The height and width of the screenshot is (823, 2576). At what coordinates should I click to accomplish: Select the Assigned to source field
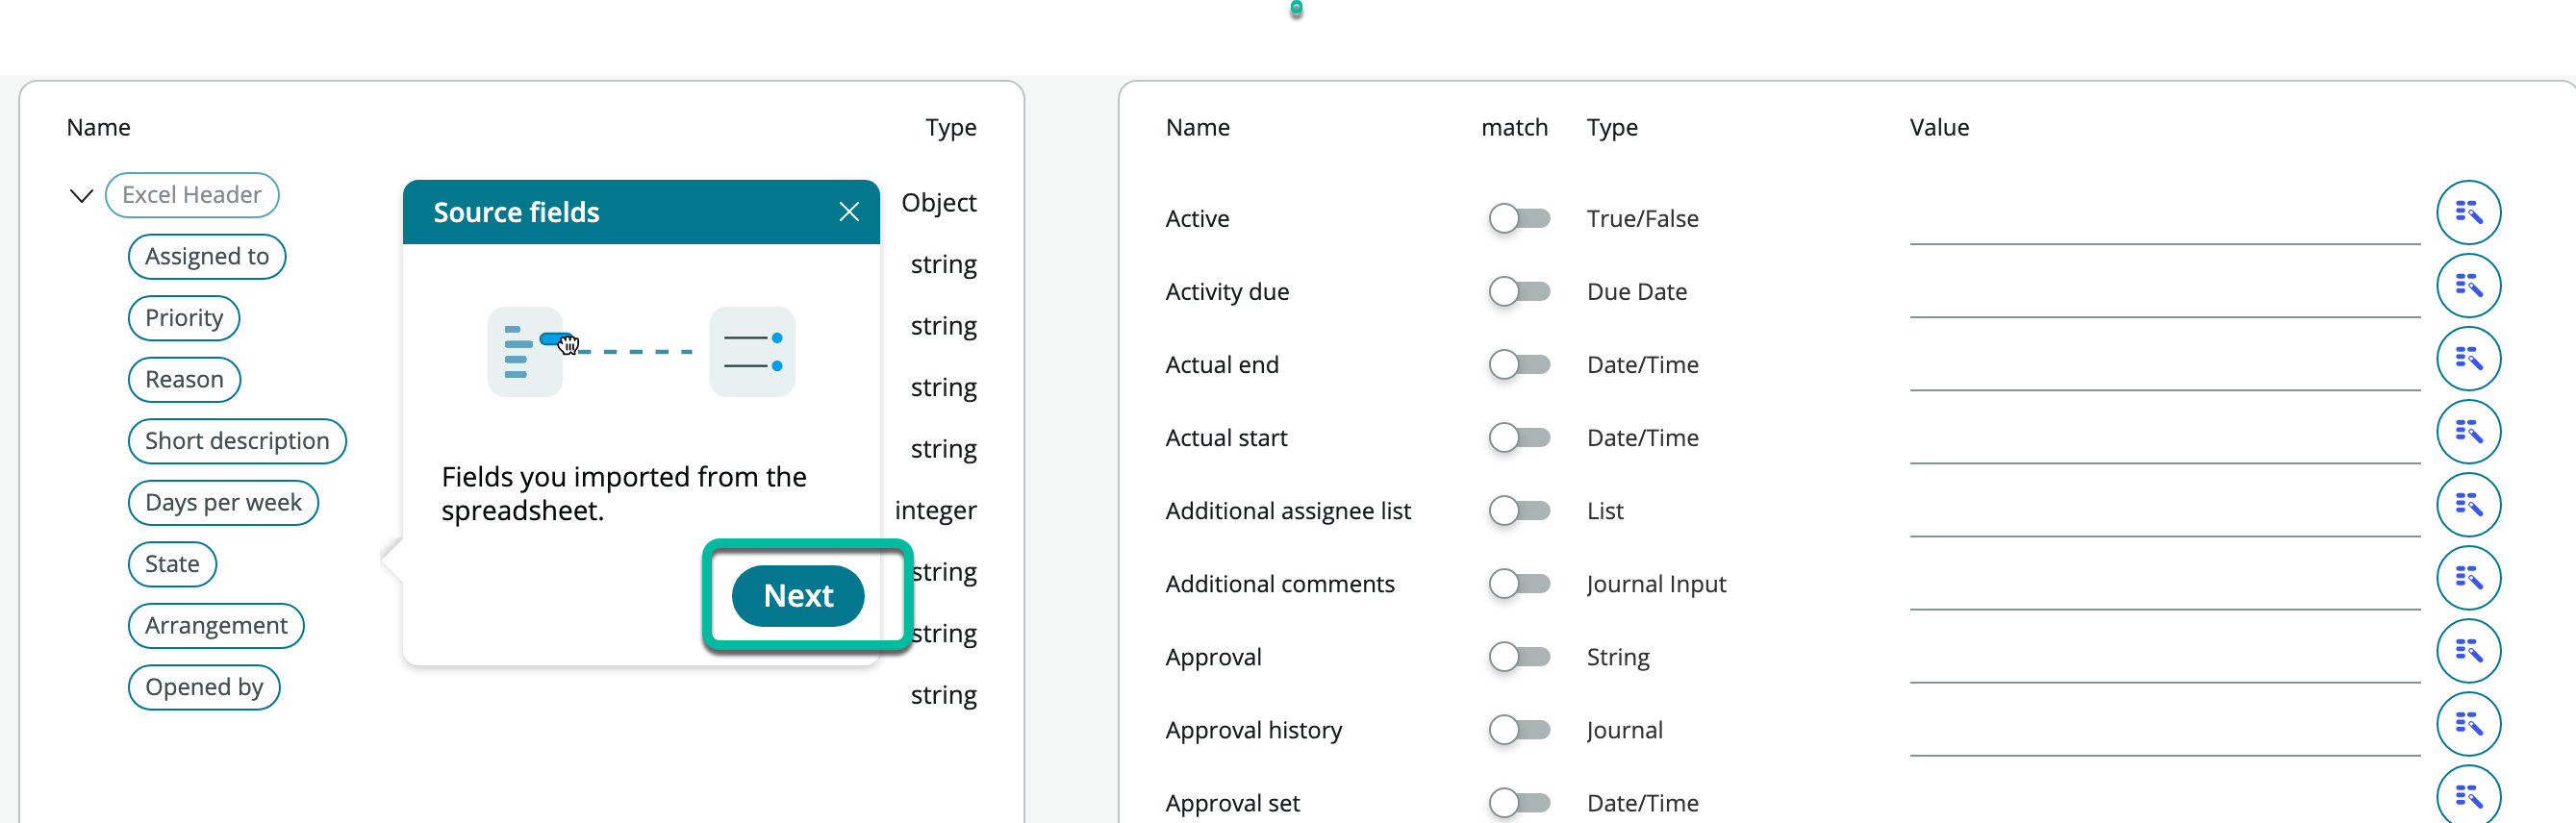click(206, 257)
